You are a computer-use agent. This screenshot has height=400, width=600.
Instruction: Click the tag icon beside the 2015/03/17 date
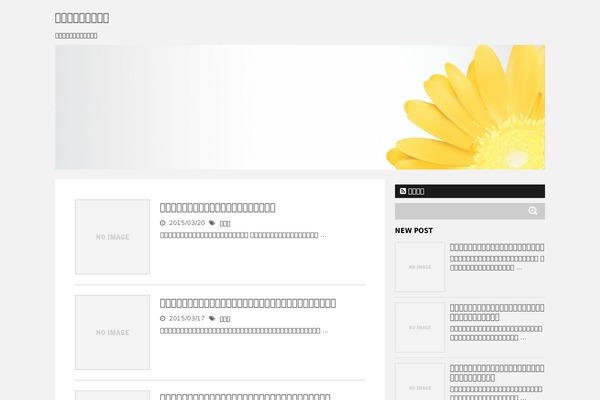point(212,318)
